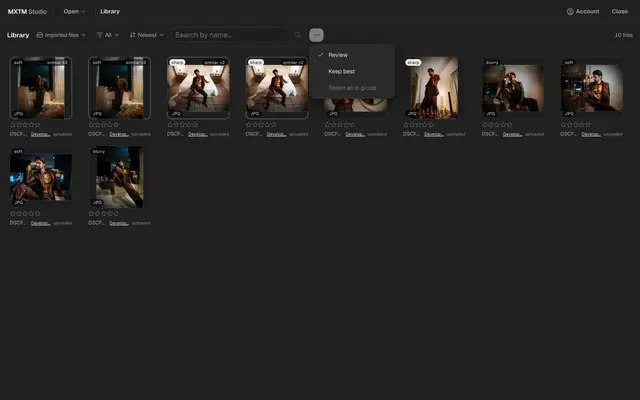Screen dimensions: 640x400
Task: Open the All filter dropdown
Action: [x=108, y=35]
